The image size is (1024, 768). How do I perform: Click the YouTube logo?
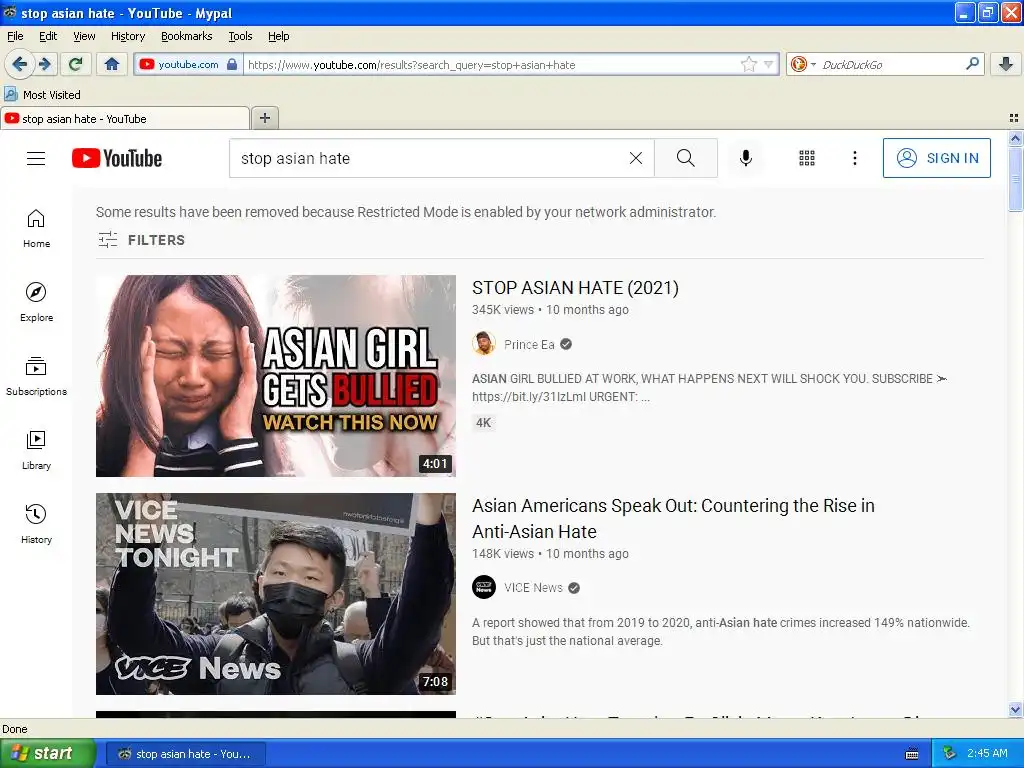pyautogui.click(x=117, y=158)
